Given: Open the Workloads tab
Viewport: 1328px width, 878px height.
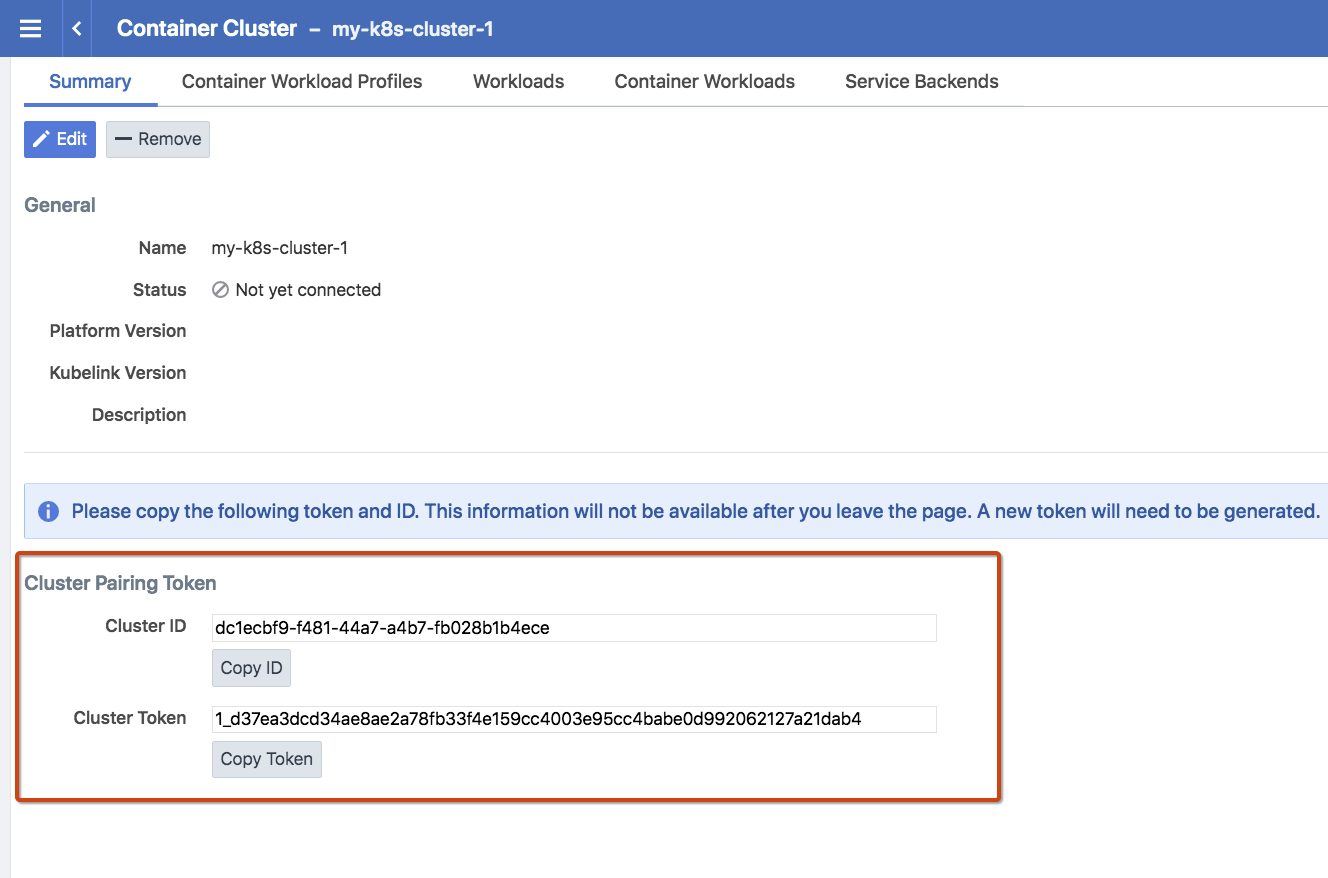Looking at the screenshot, I should click(x=518, y=81).
